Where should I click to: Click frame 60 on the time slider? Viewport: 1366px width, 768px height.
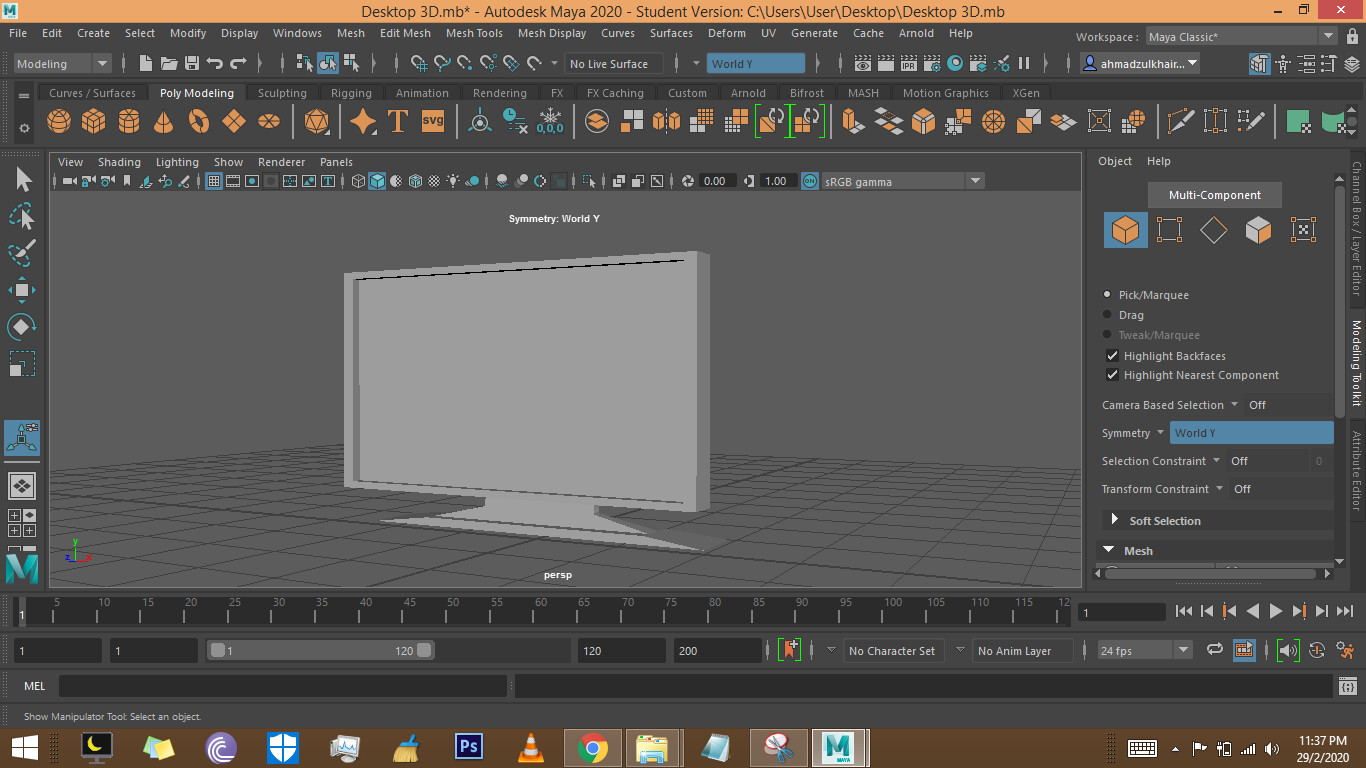pyautogui.click(x=541, y=611)
